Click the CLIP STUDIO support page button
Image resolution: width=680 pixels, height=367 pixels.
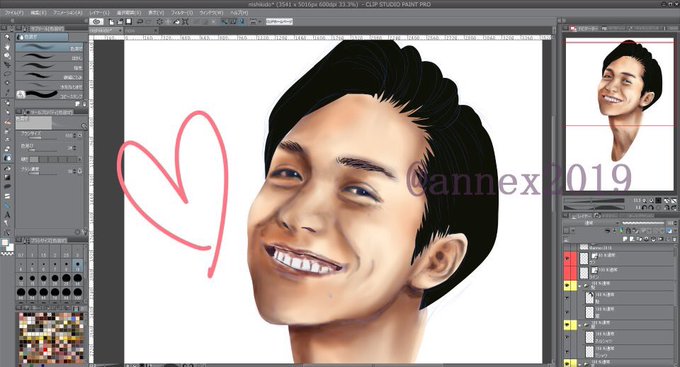(279, 21)
